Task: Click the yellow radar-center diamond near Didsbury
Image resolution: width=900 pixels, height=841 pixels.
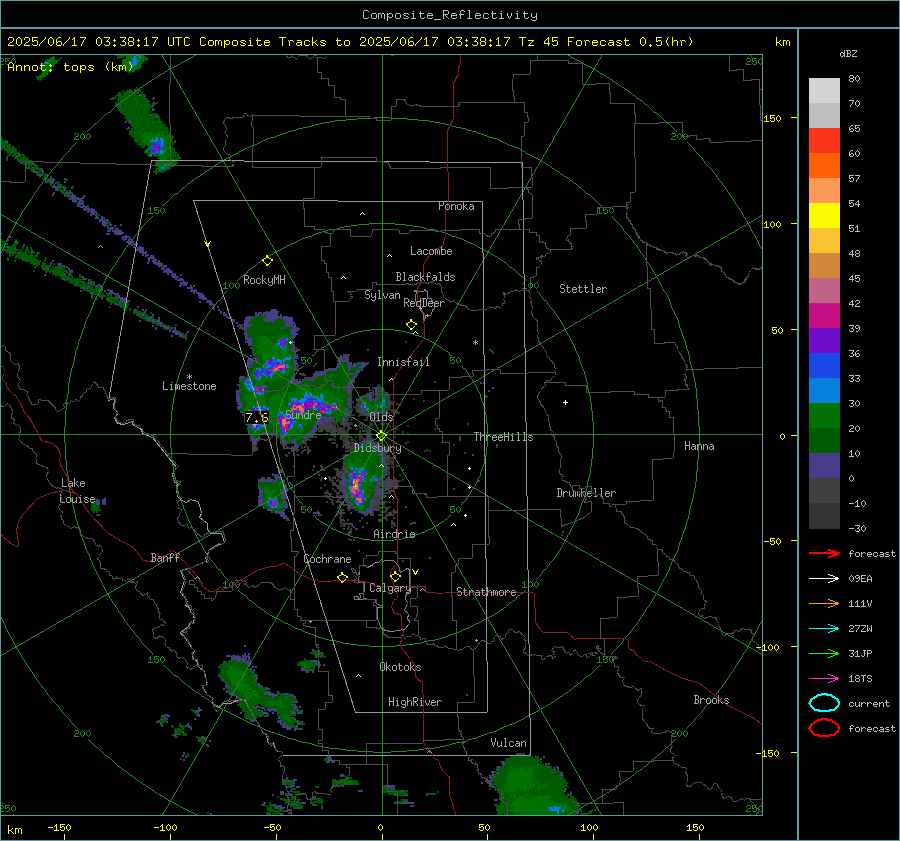Action: point(382,435)
